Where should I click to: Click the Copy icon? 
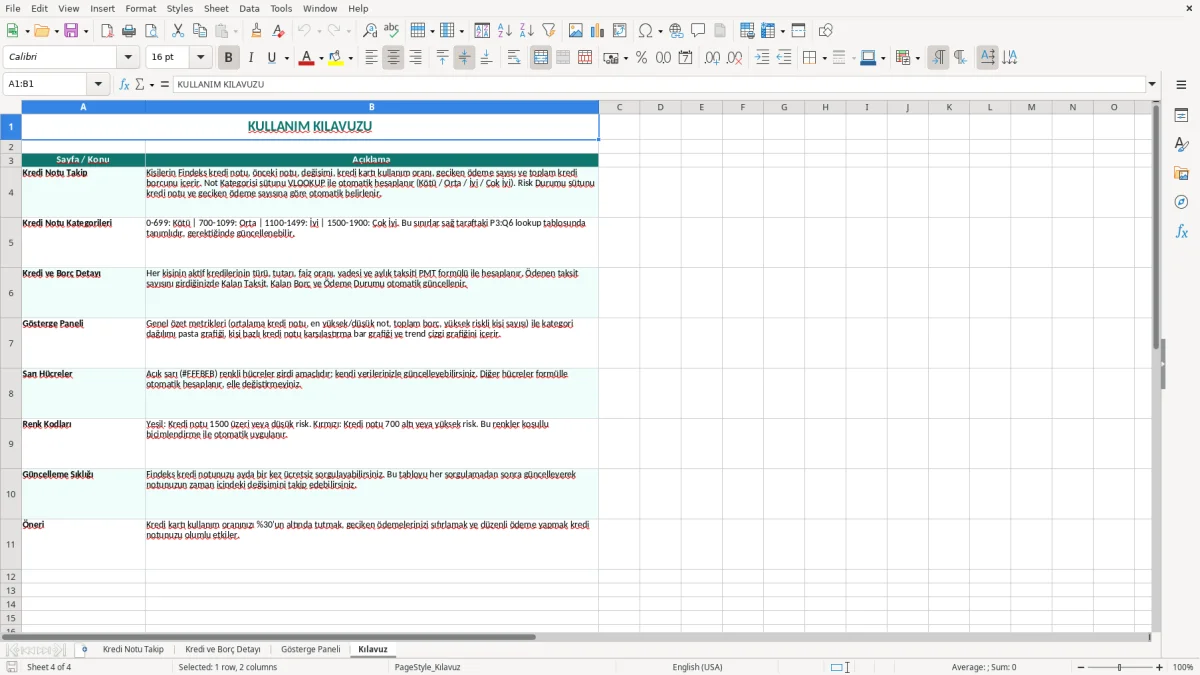point(200,31)
